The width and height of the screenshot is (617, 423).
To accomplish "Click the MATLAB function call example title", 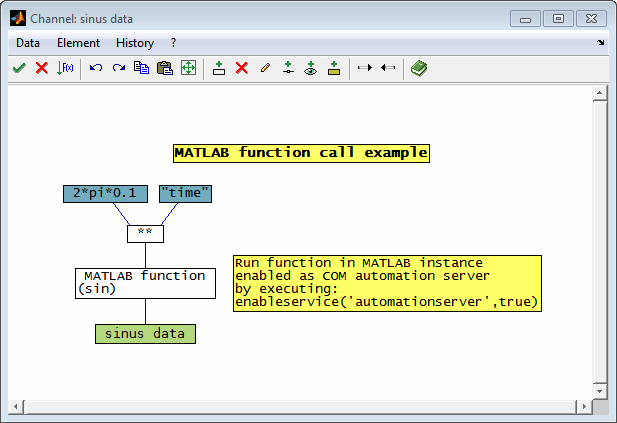I will click(301, 153).
